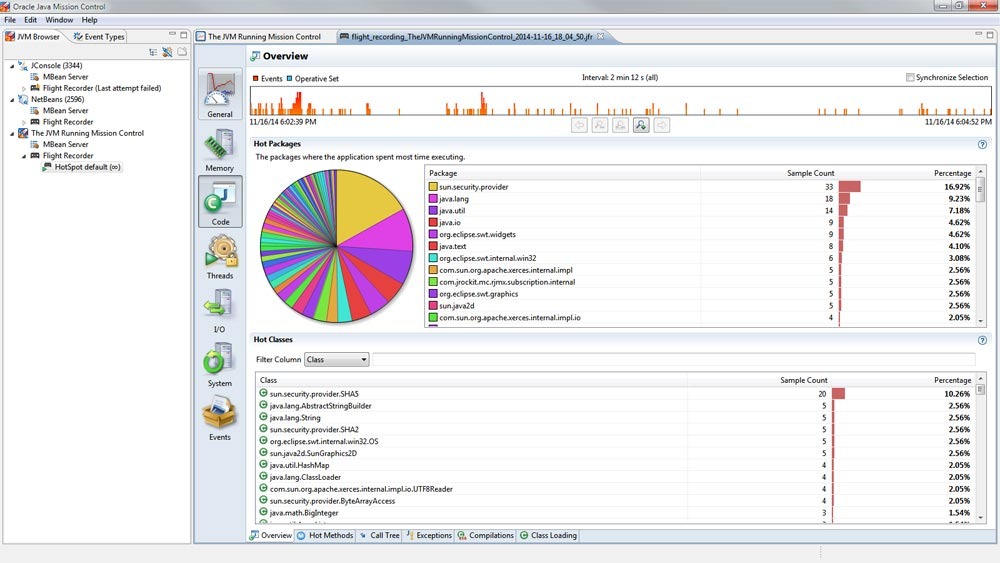Click the new connection icon in JVM Browser
1000x563 pixels.
click(x=167, y=52)
